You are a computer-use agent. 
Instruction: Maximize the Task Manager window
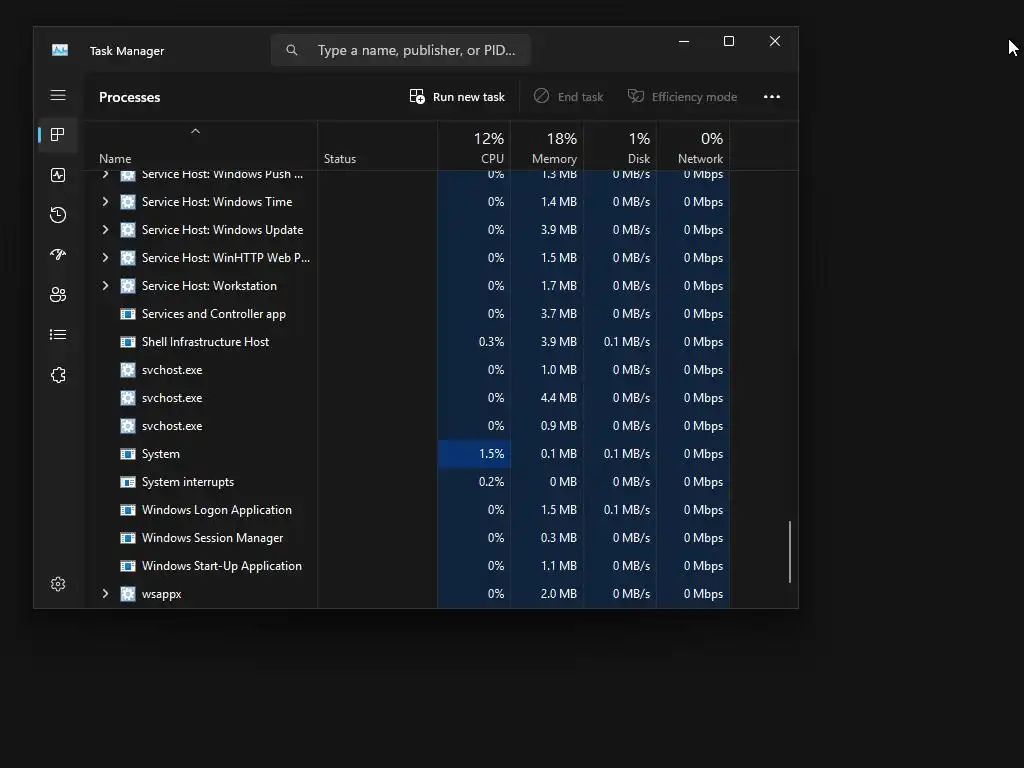(x=729, y=41)
